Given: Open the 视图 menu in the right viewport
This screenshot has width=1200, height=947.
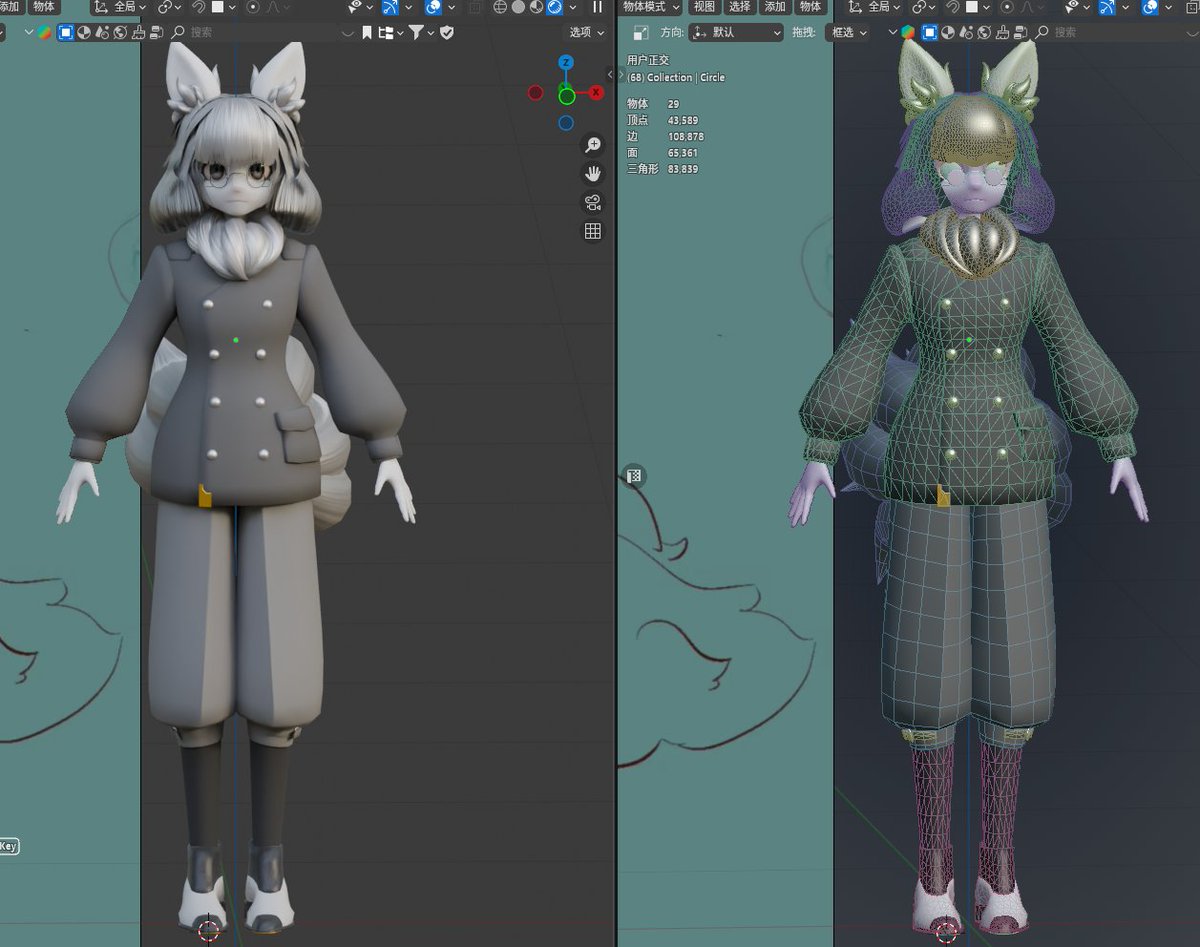Looking at the screenshot, I should [705, 8].
